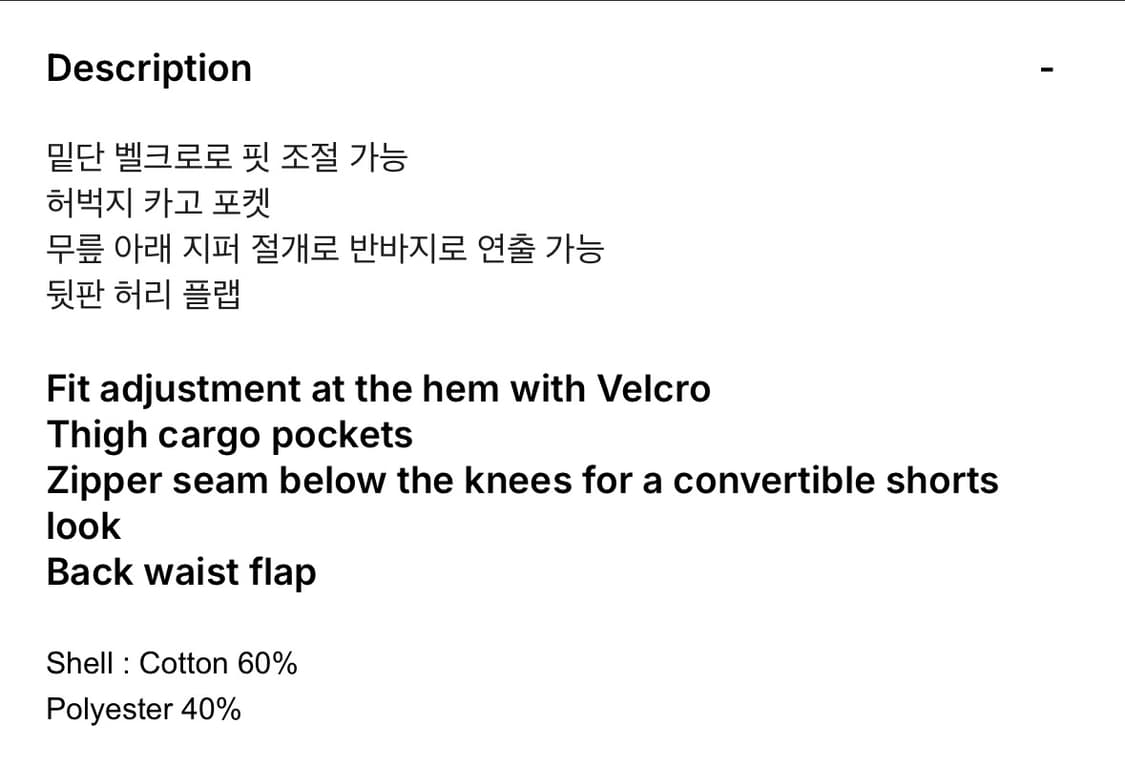Select the Korean text '뒷판 허리 플랩'

(x=144, y=295)
